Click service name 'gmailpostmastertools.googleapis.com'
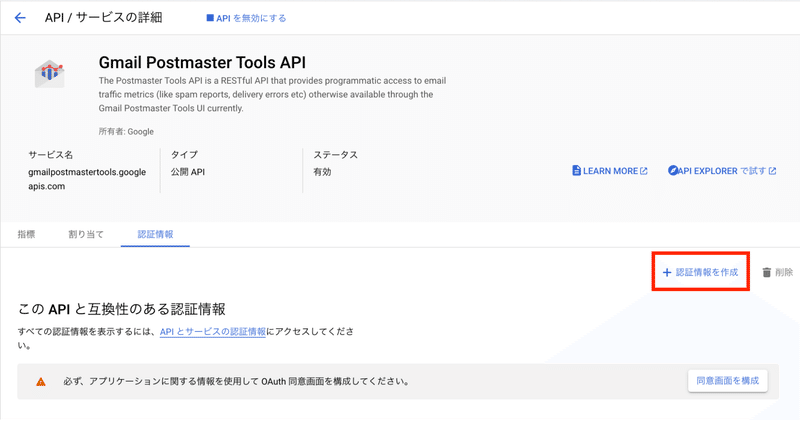The height and width of the screenshot is (421, 800). 87,179
